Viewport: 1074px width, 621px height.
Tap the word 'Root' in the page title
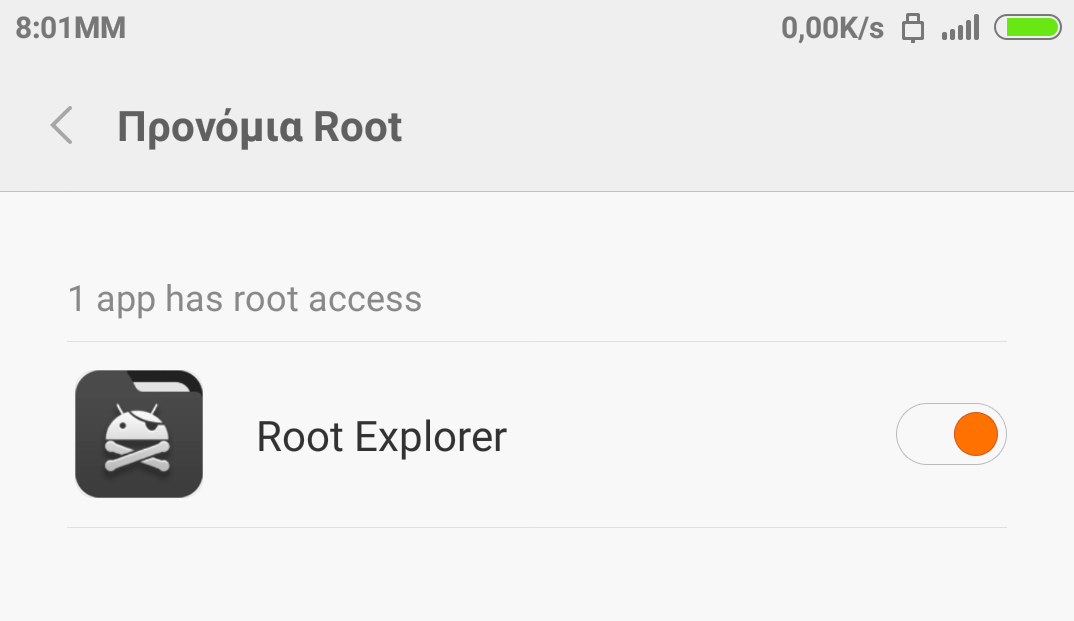358,127
